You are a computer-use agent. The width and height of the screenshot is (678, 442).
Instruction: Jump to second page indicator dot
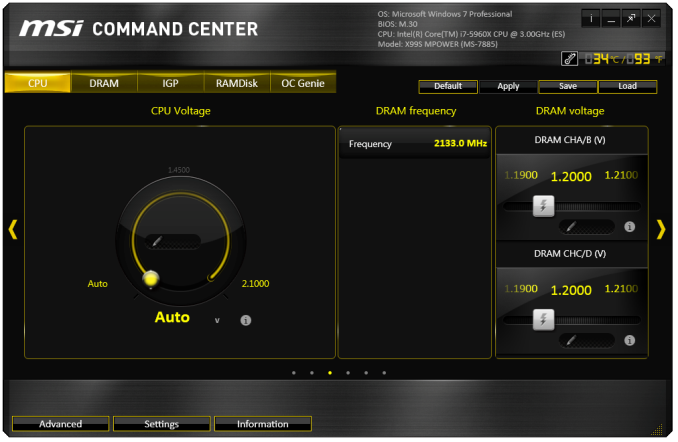click(x=312, y=373)
